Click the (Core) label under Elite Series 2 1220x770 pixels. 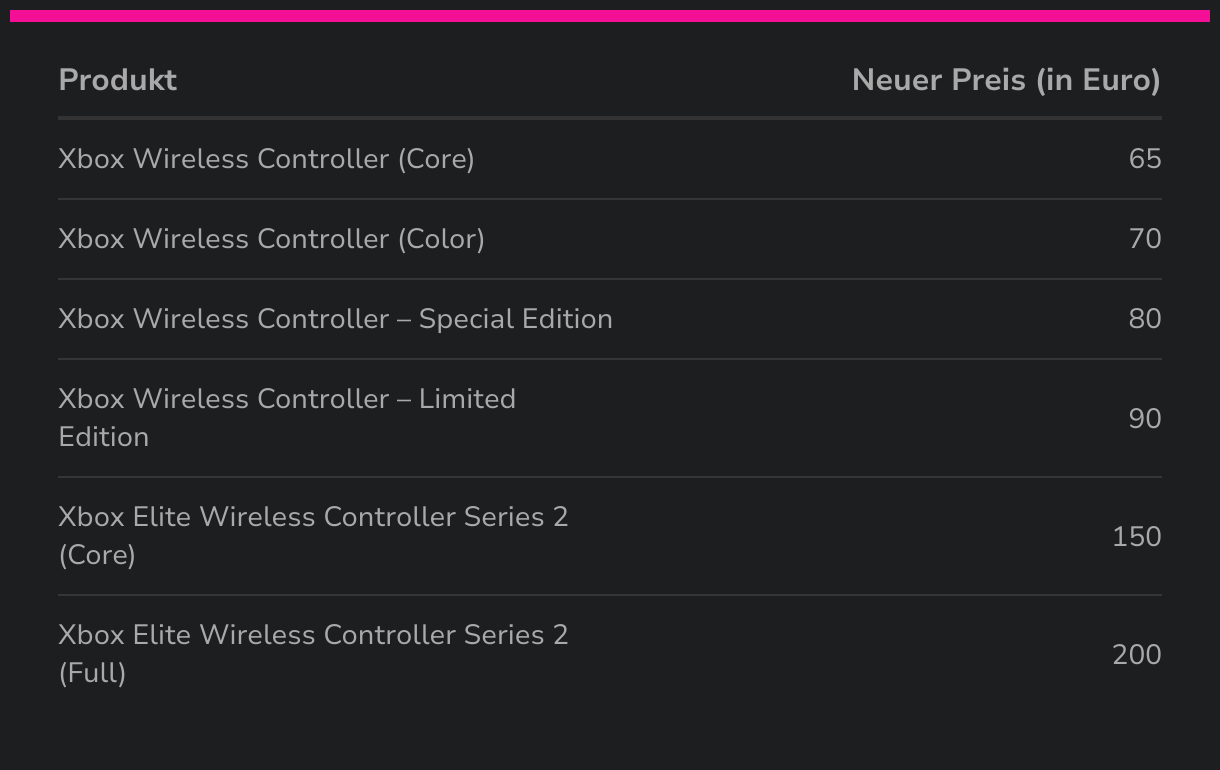tap(97, 555)
